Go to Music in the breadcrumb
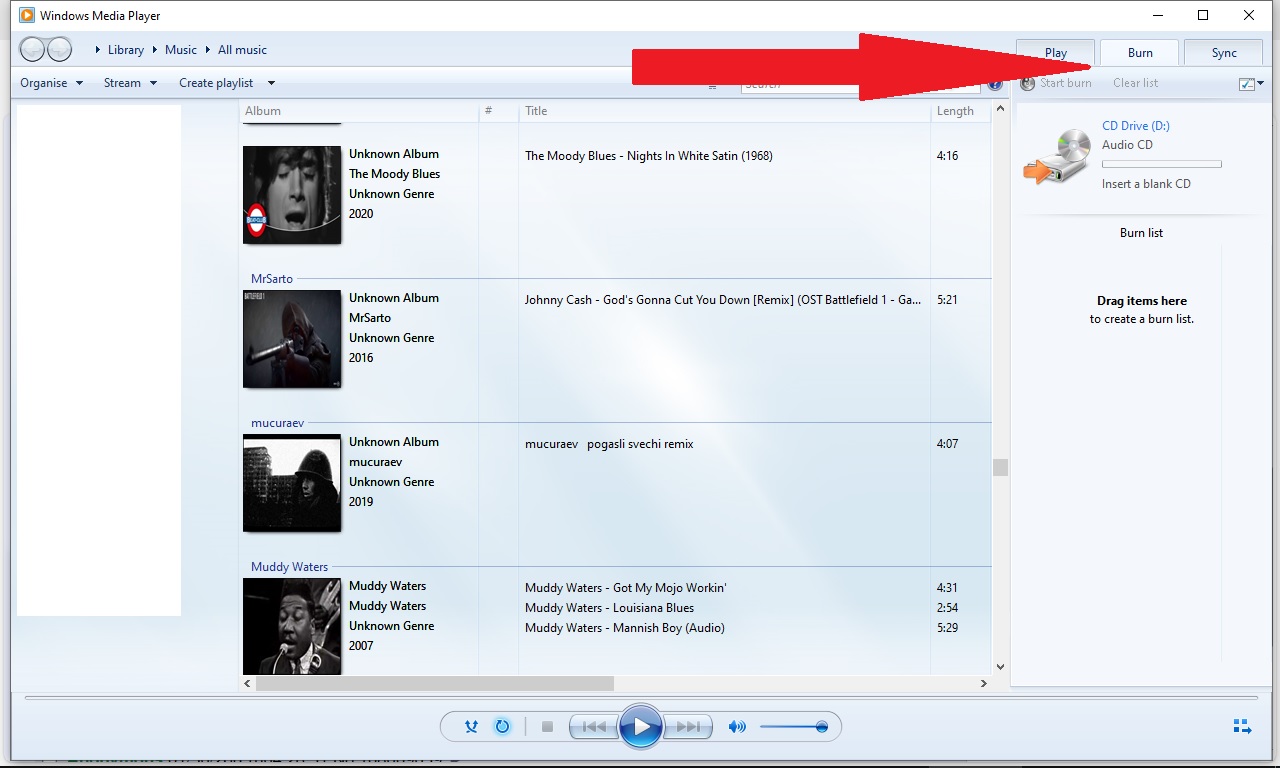 coord(181,50)
